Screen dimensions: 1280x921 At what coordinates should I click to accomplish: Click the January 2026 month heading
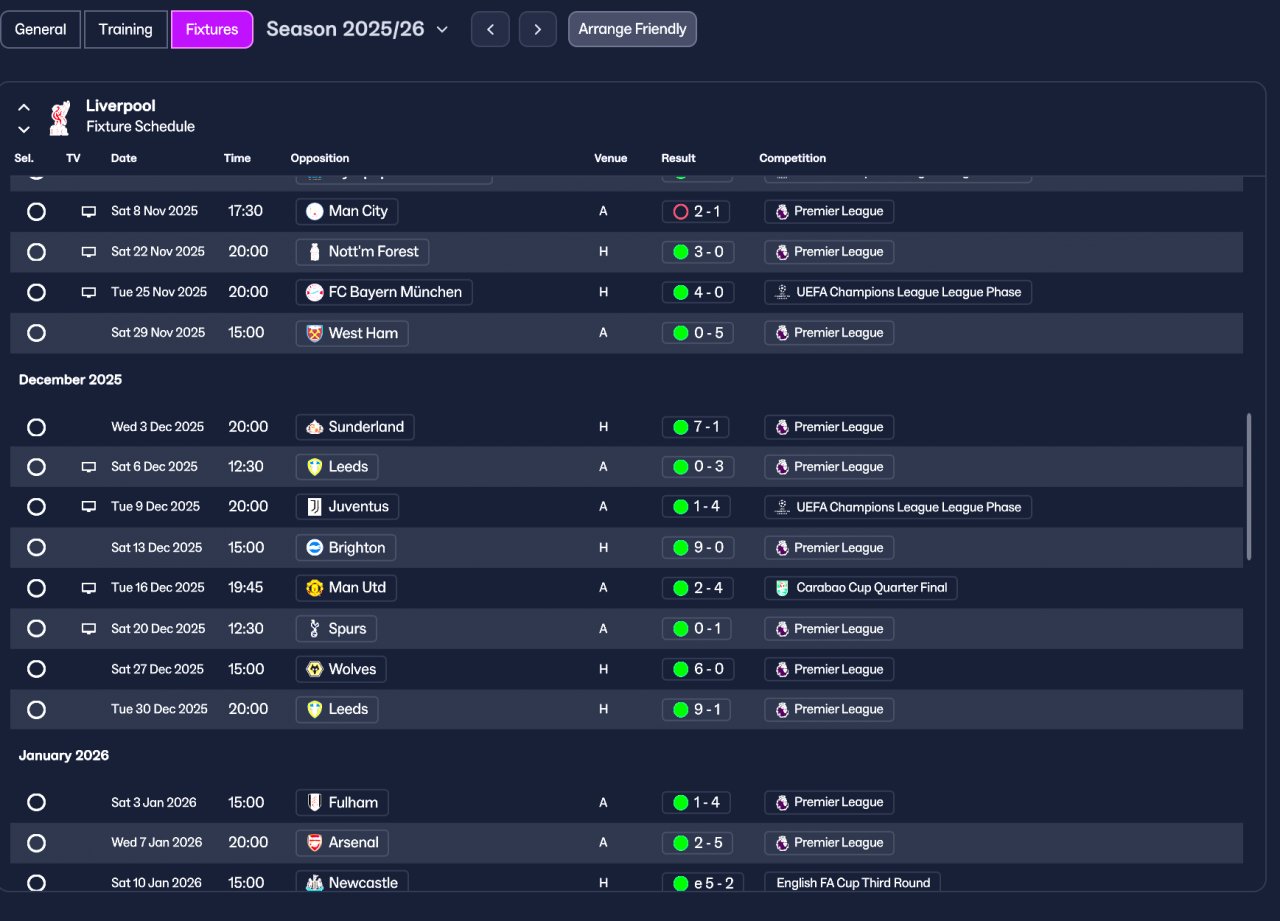tap(64, 756)
